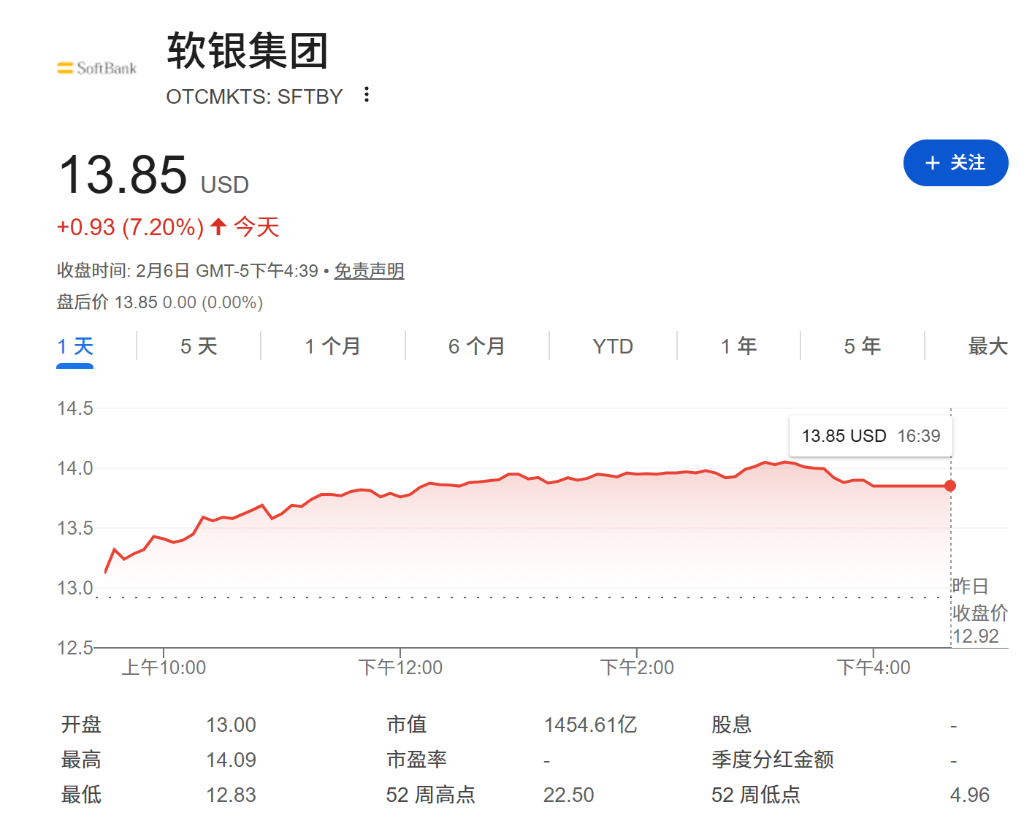Switch to the 1 年 chart range

click(739, 346)
